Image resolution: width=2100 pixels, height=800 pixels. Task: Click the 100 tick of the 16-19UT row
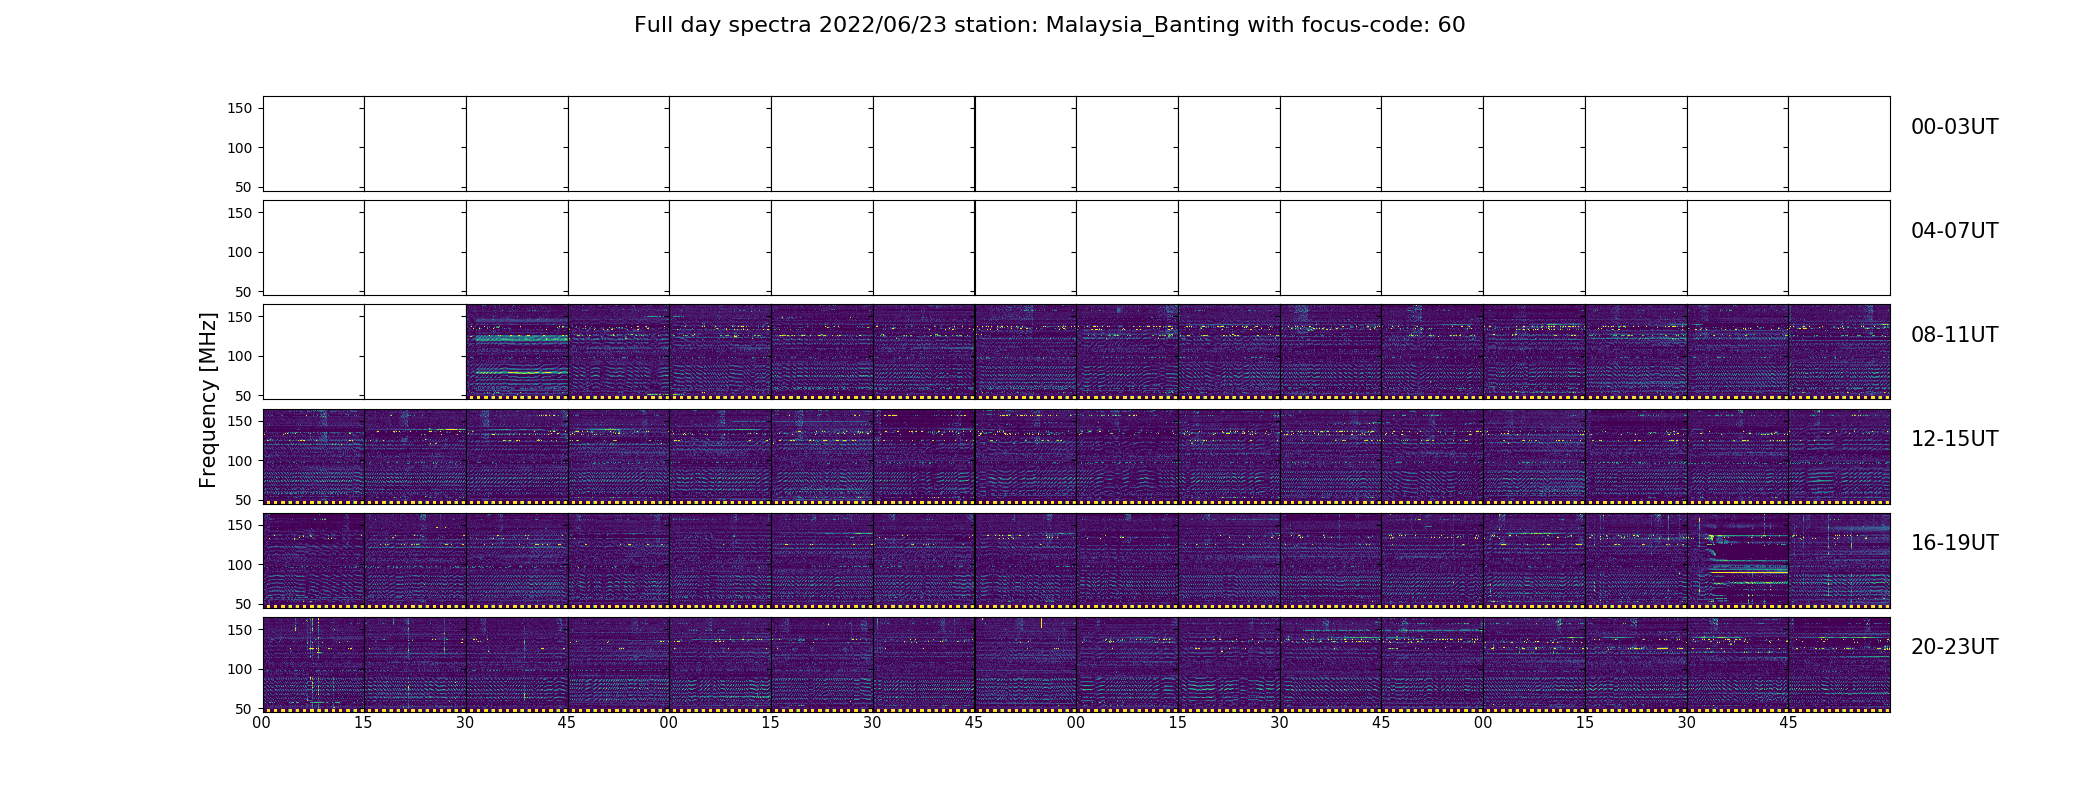click(x=241, y=565)
